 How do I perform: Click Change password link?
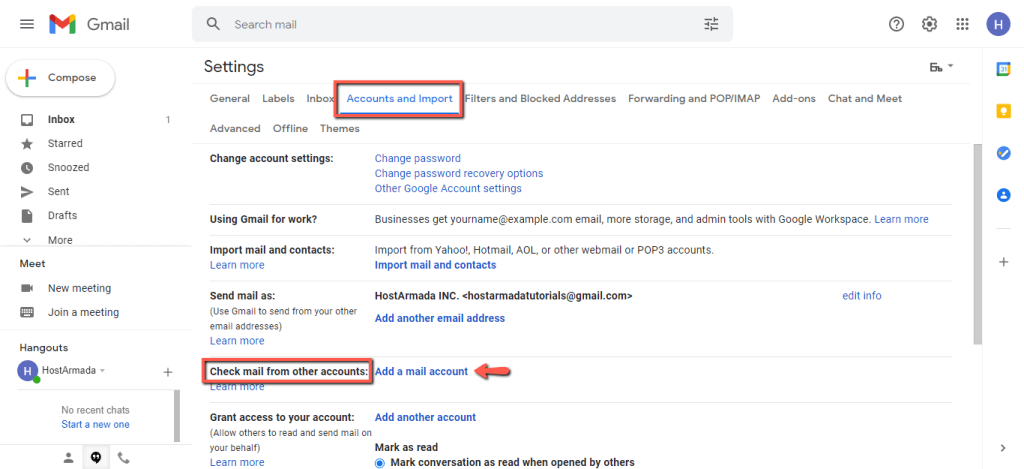pyautogui.click(x=417, y=158)
